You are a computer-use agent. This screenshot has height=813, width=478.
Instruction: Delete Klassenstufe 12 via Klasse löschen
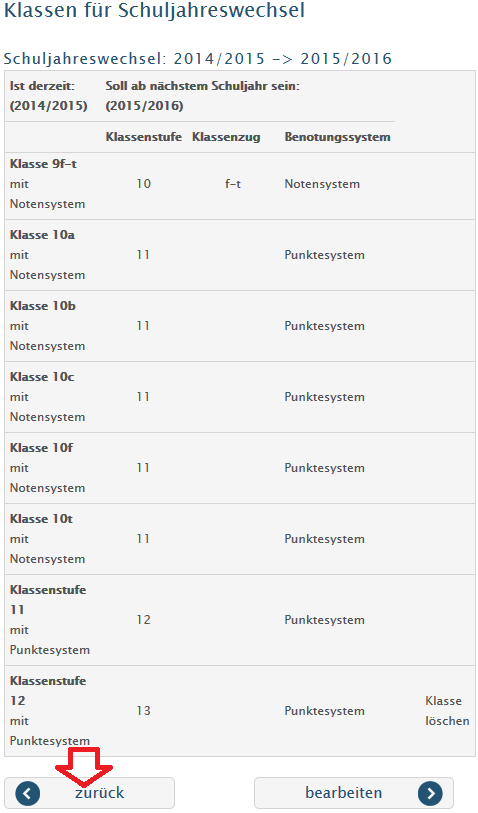click(447, 711)
